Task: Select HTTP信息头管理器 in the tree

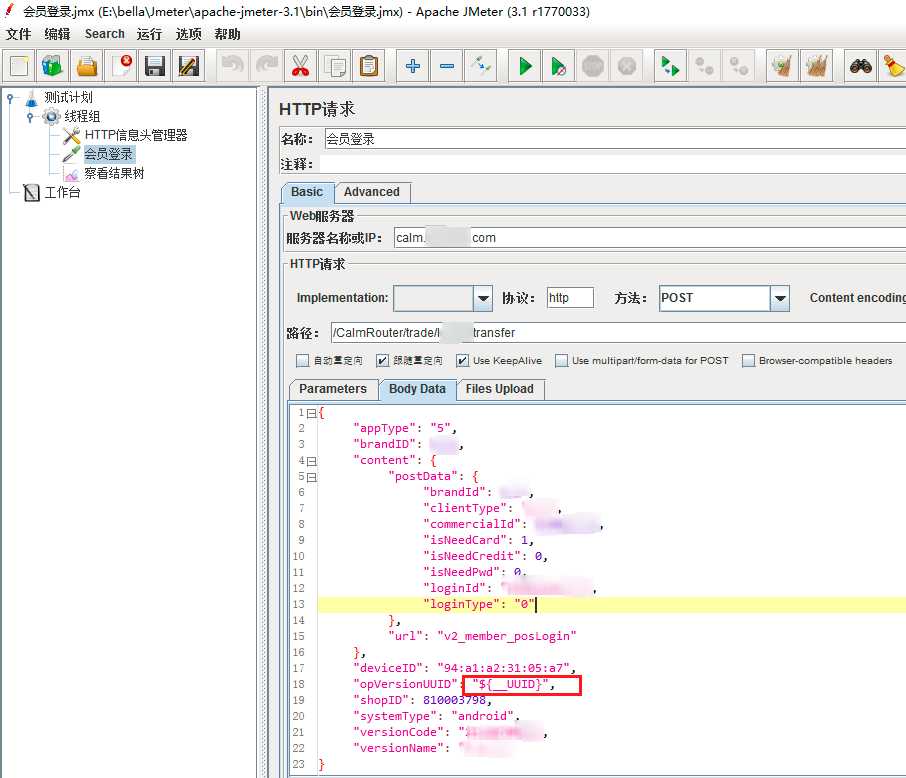Action: (x=136, y=135)
